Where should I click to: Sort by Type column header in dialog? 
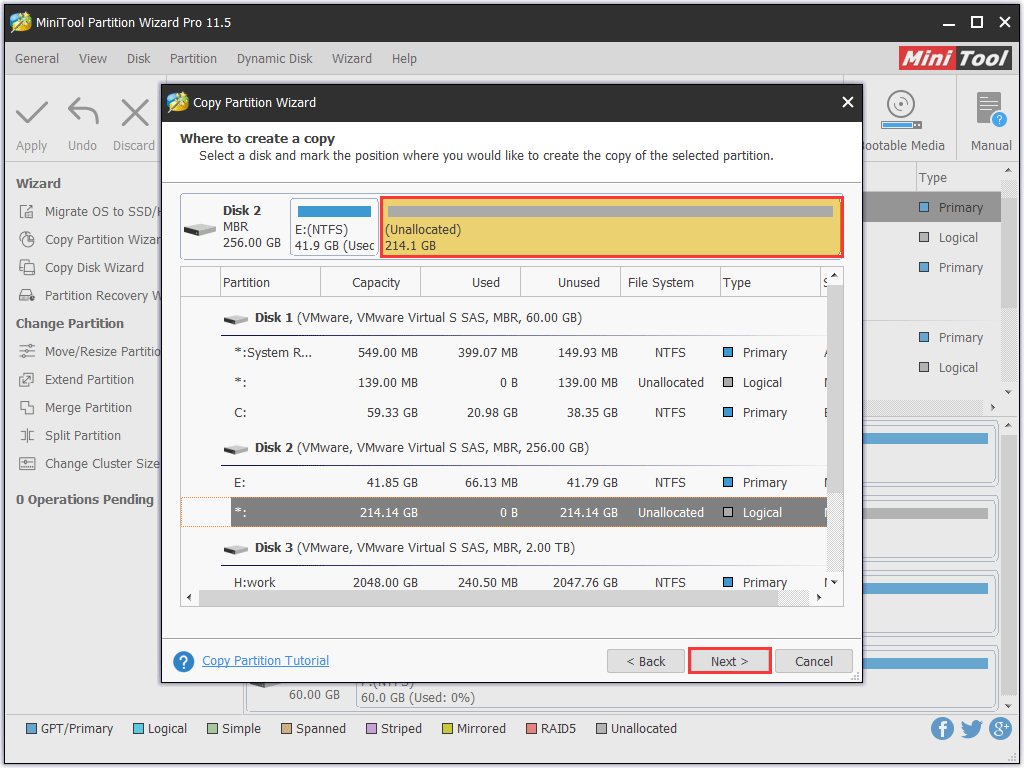(x=770, y=282)
